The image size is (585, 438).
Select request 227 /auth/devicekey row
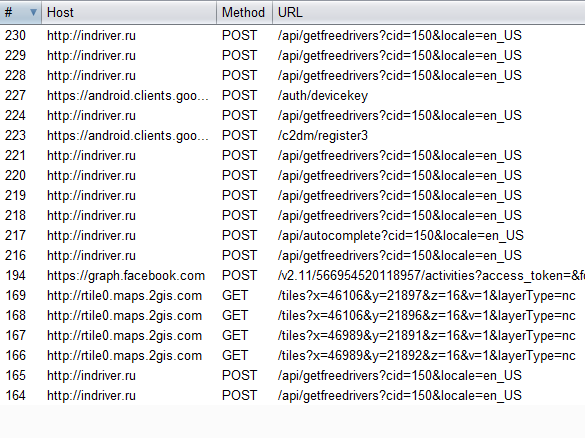[x=292, y=96]
